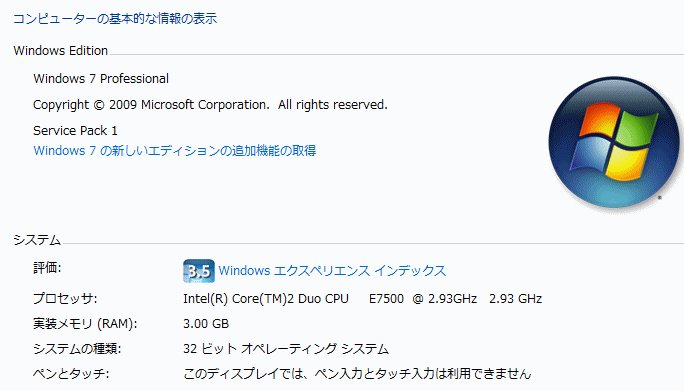Click the Service Pack 1 text
The width and height of the screenshot is (684, 391).
pyautogui.click(x=75, y=130)
